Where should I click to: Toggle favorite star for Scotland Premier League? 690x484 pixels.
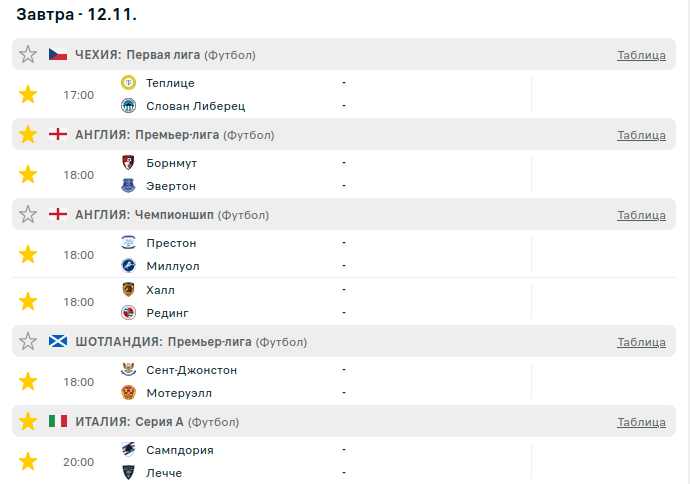[x=28, y=342]
